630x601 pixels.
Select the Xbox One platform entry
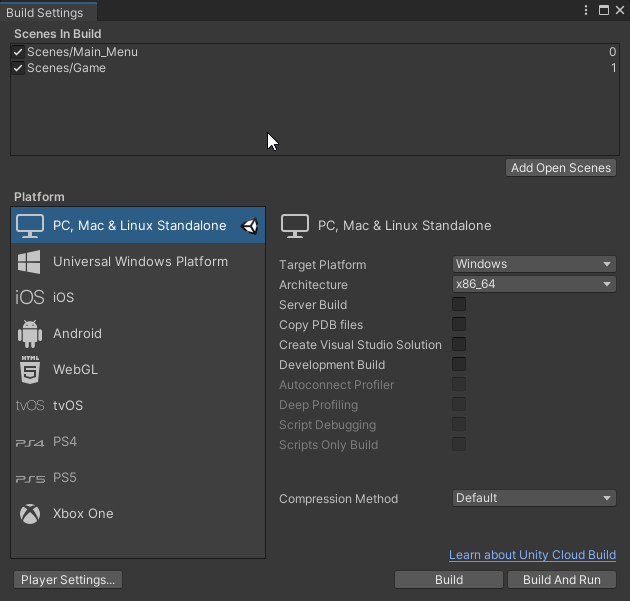coord(138,513)
